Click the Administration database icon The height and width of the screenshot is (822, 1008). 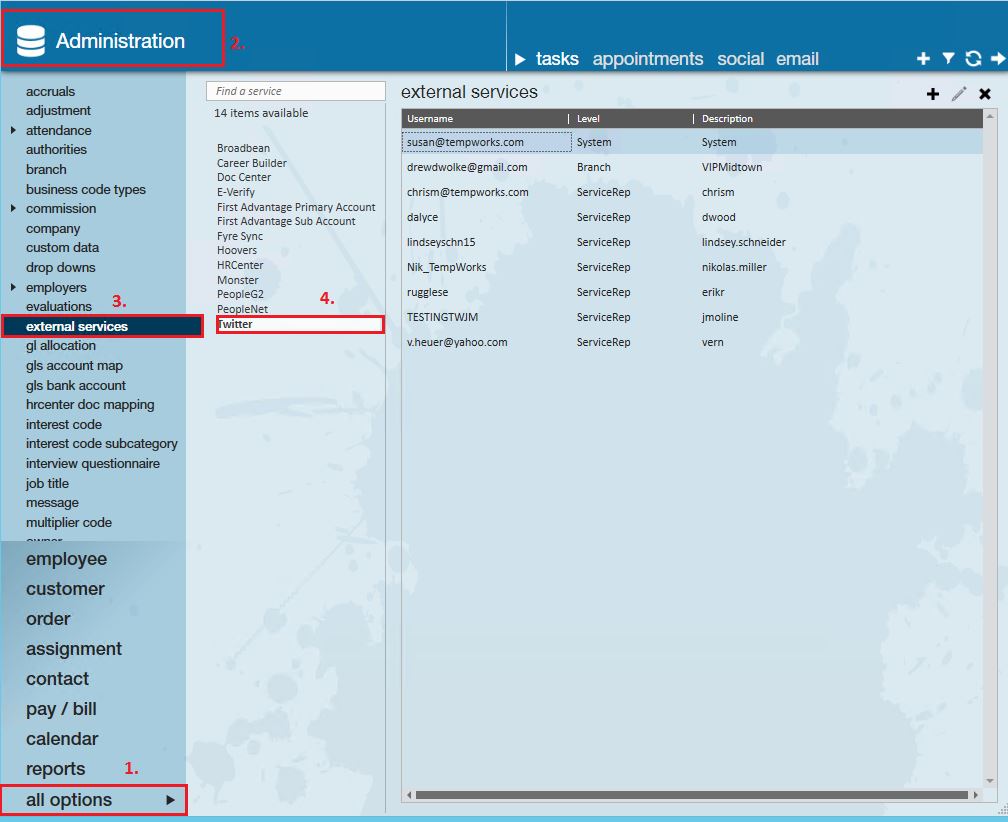tap(31, 41)
